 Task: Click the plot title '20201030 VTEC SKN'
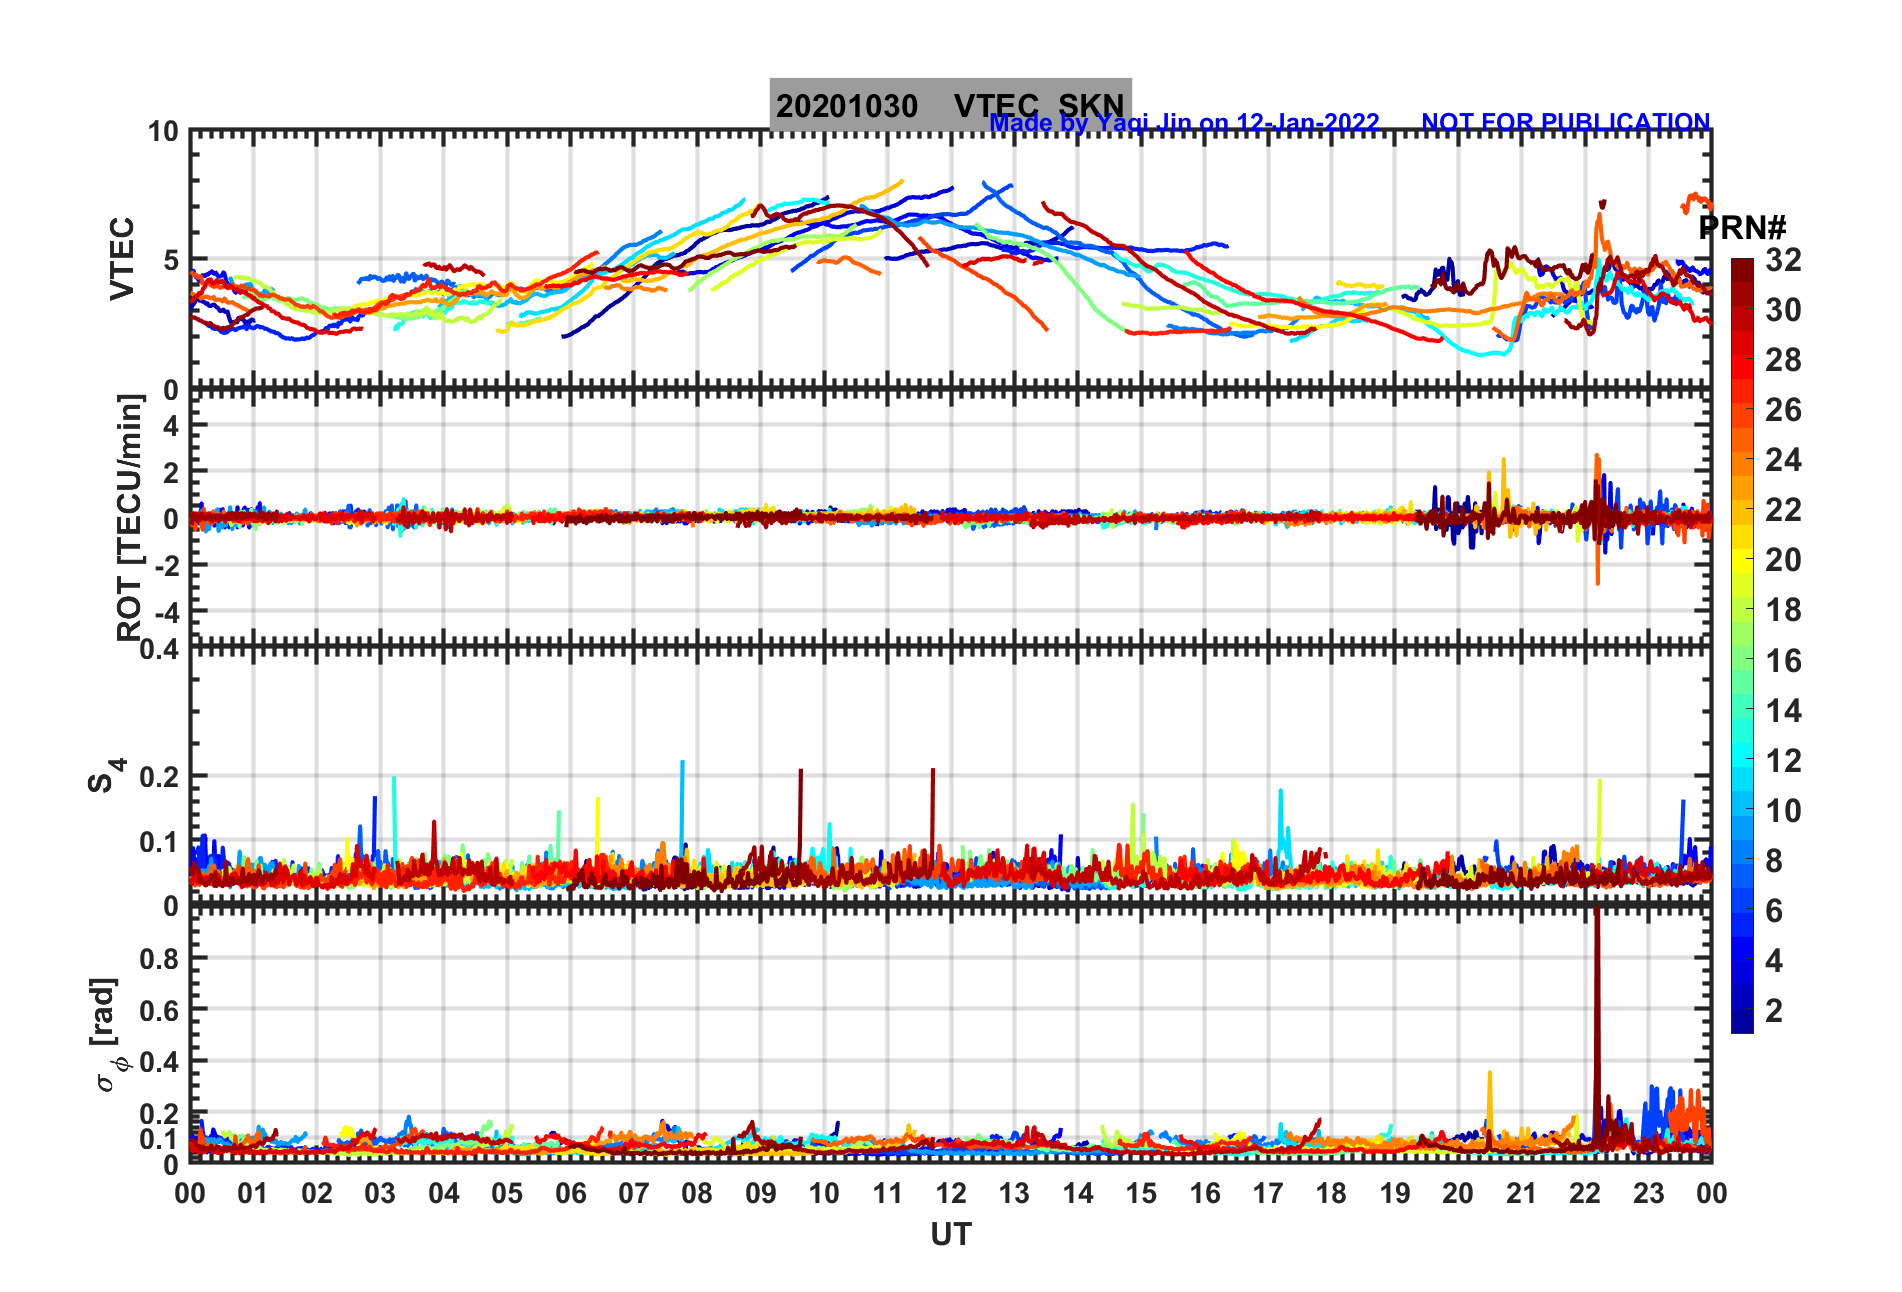(950, 105)
